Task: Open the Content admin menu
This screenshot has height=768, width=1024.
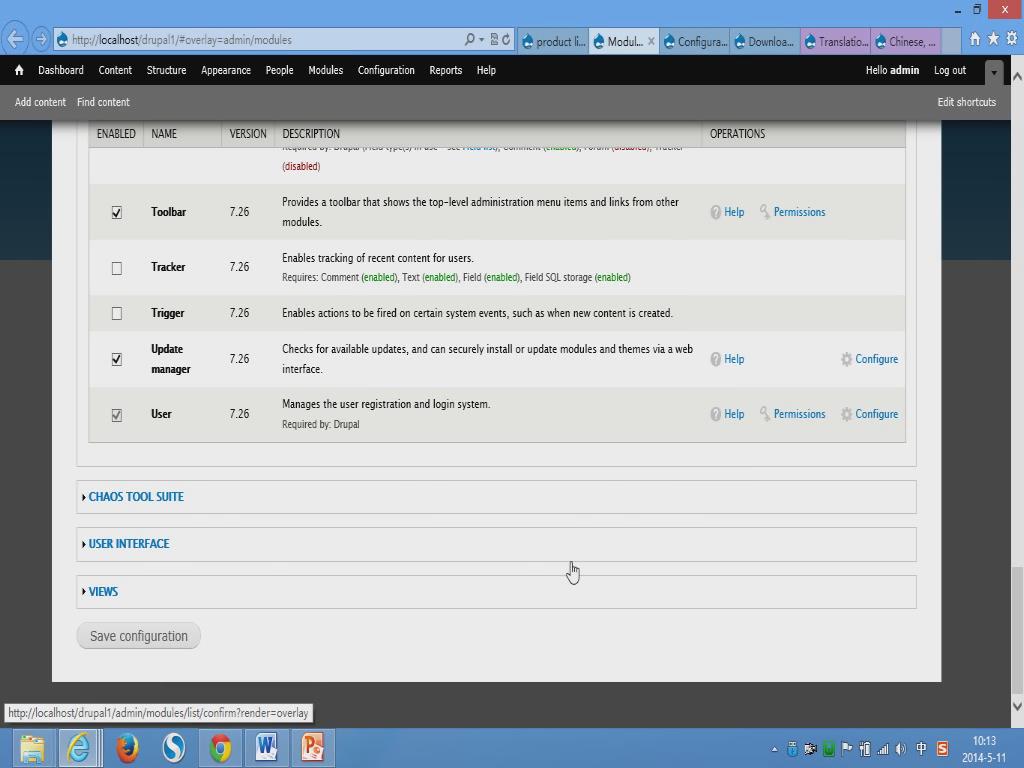Action: (x=115, y=70)
